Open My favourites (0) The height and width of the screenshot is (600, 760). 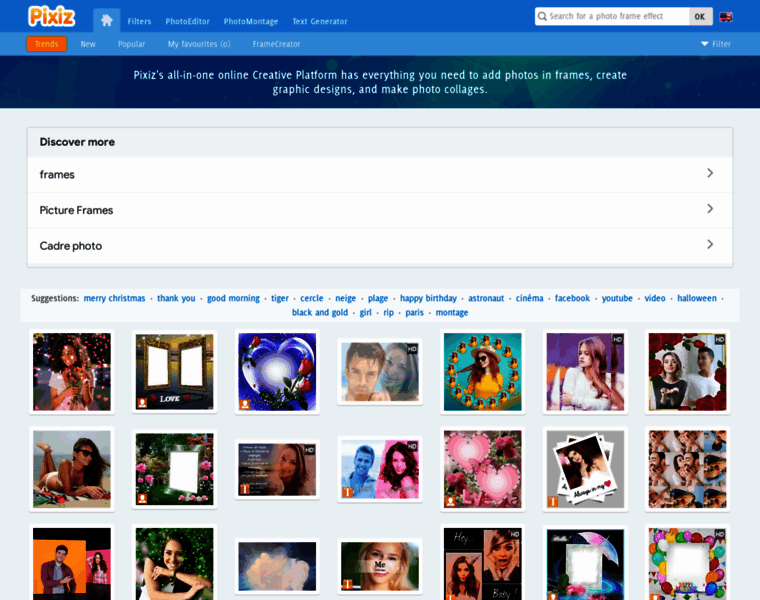pos(199,44)
